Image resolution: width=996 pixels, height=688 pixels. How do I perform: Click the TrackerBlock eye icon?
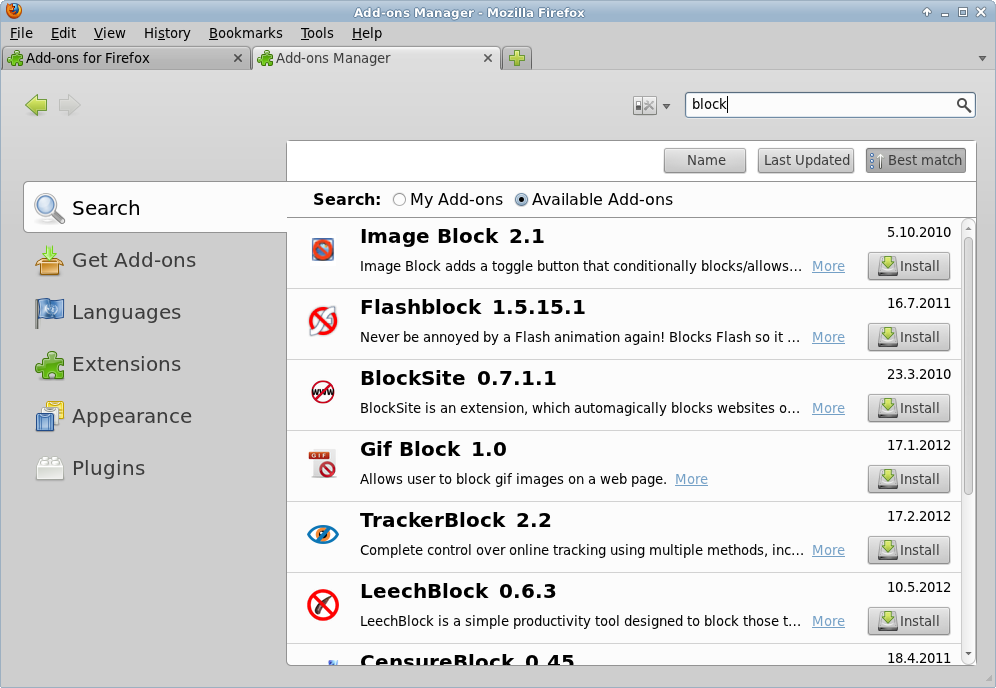pos(323,534)
